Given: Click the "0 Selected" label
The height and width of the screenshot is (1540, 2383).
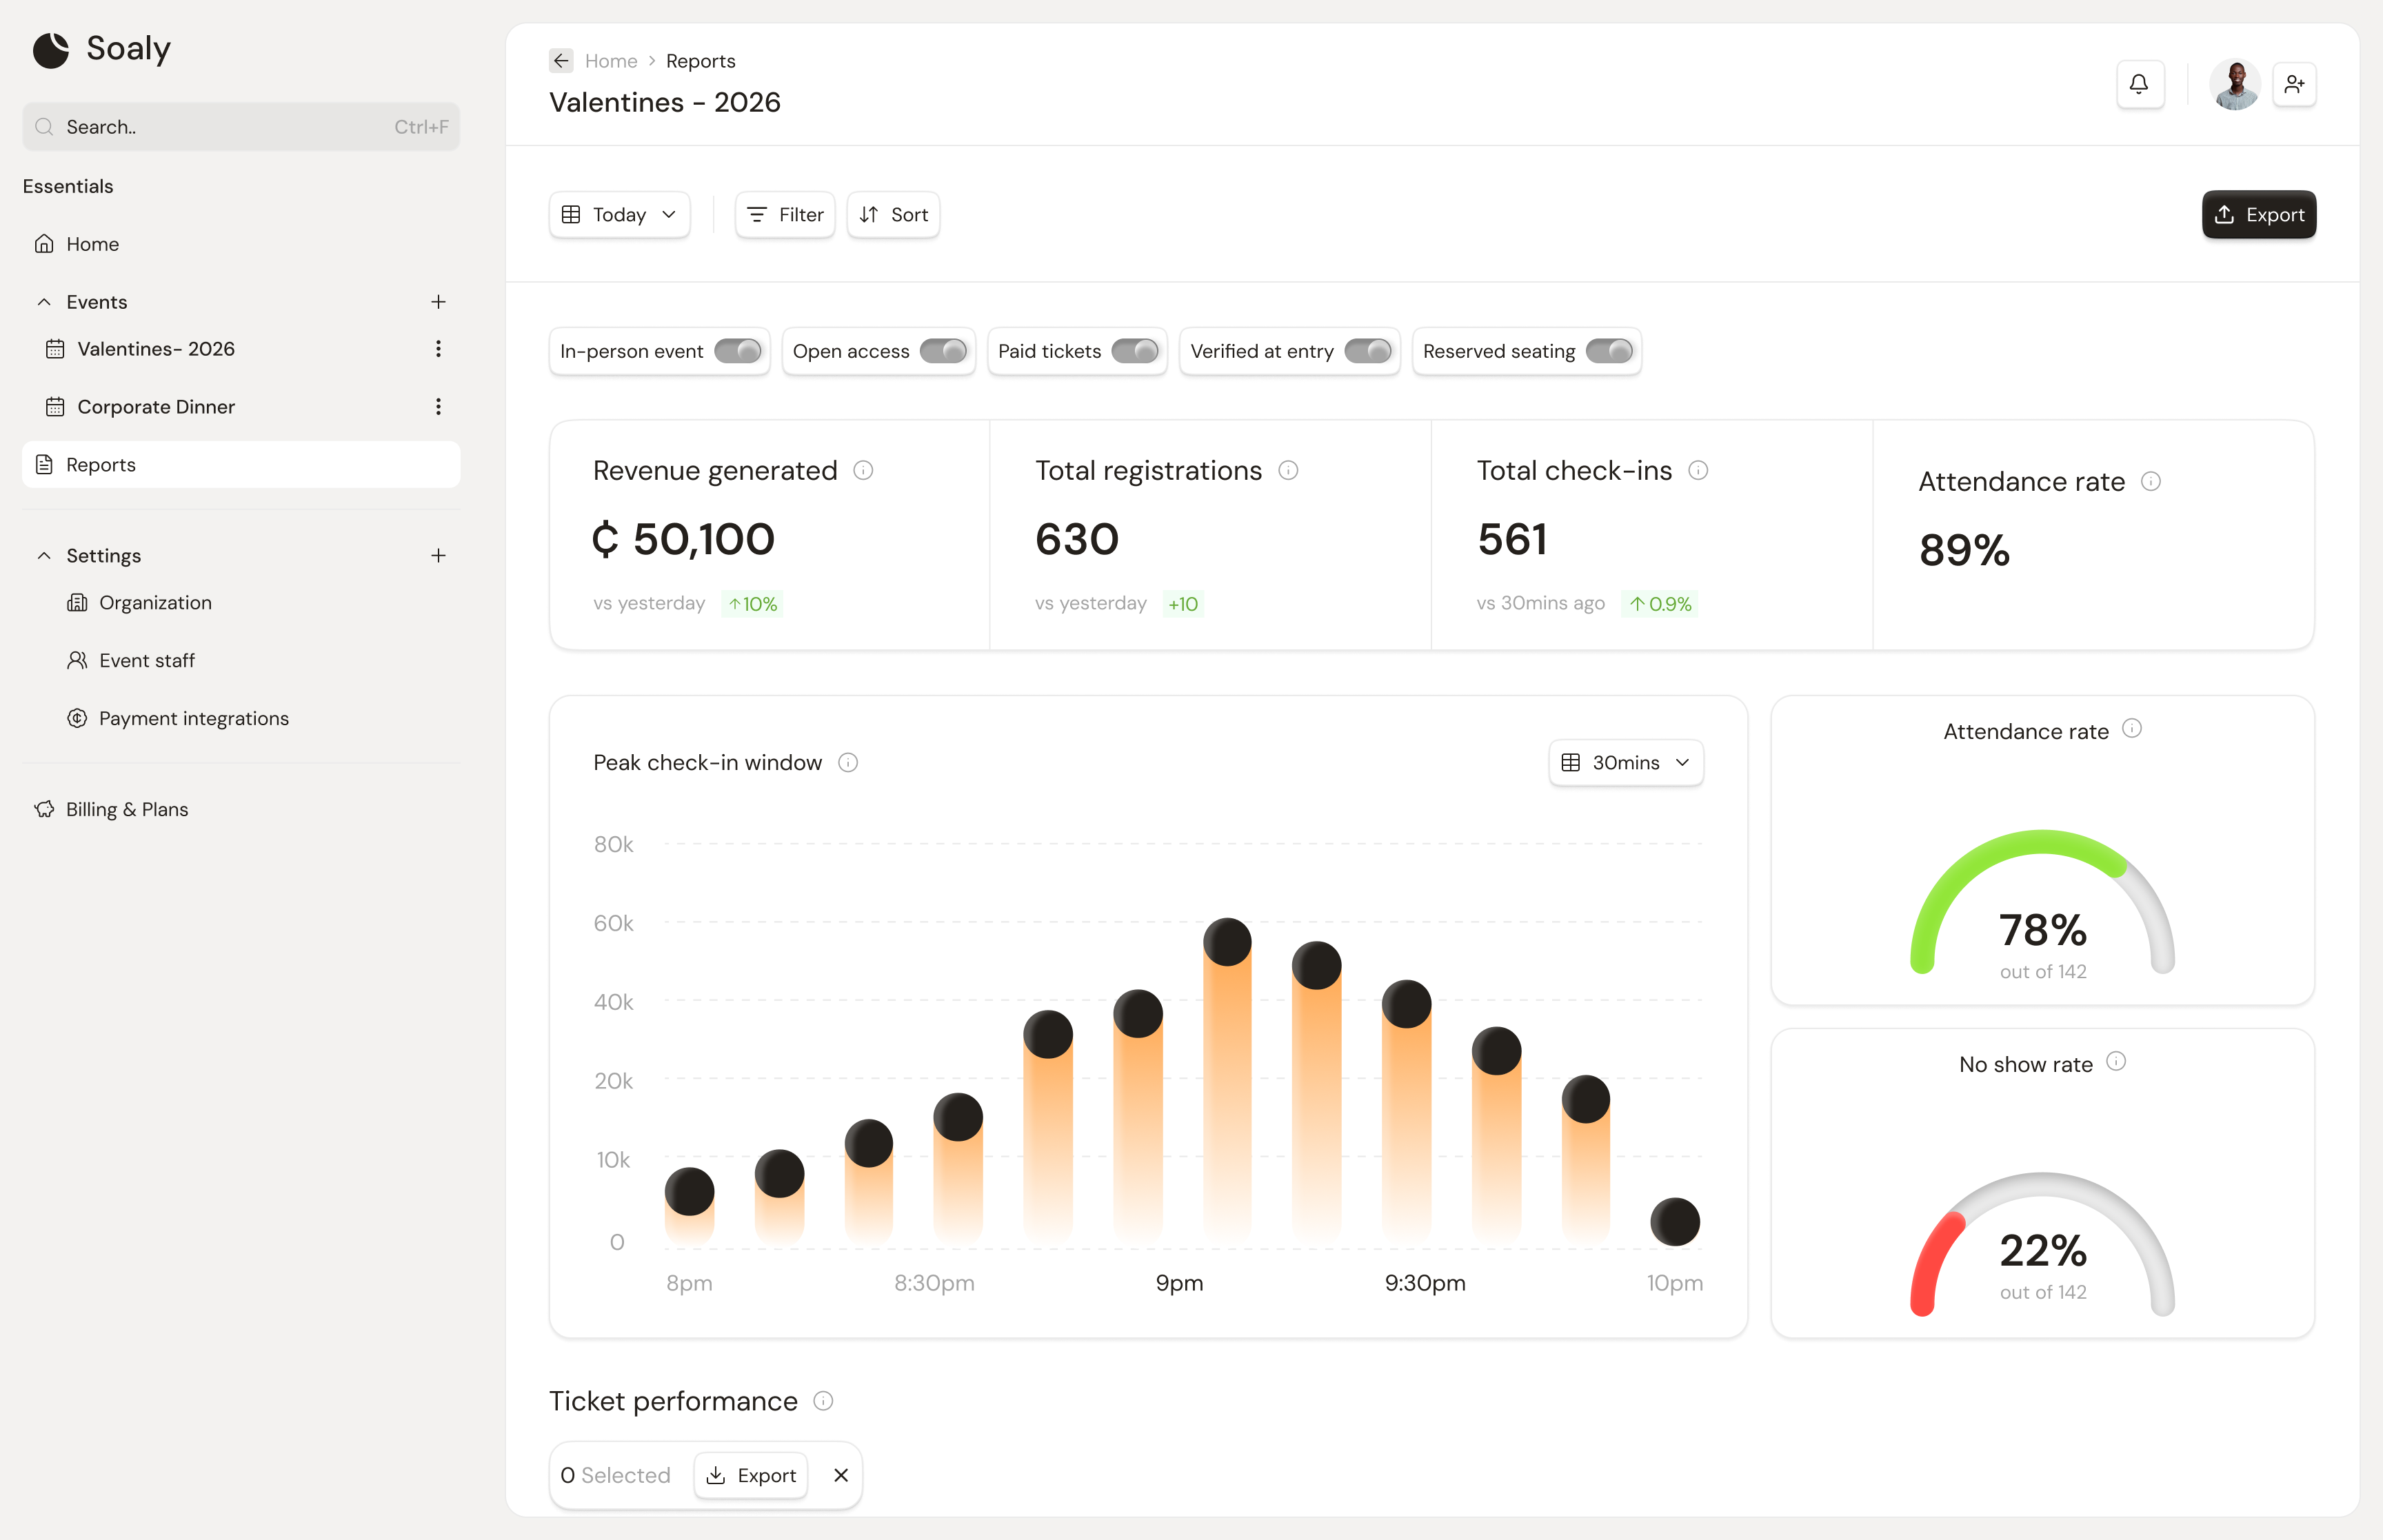Looking at the screenshot, I should (x=615, y=1476).
